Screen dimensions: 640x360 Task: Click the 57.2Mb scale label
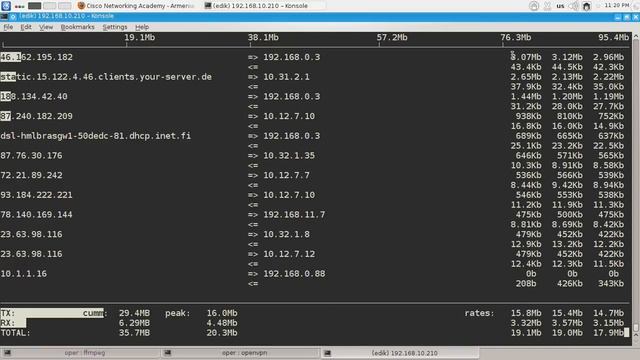[x=392, y=38]
